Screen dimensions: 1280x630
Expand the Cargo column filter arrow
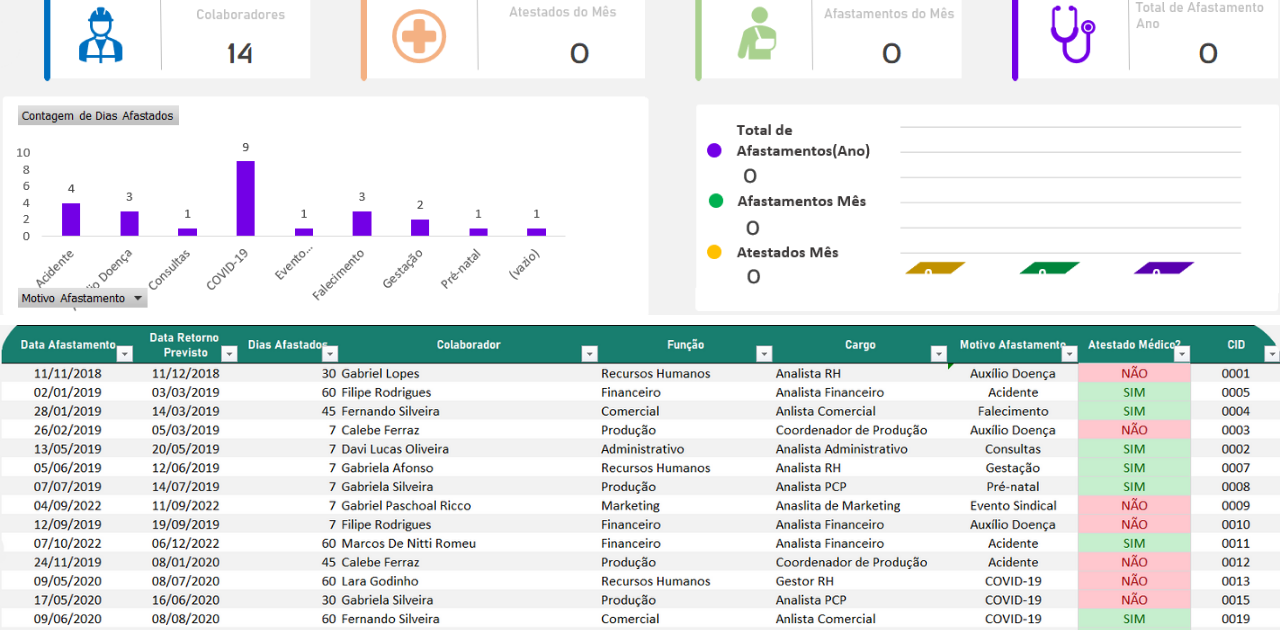pyautogui.click(x=938, y=354)
